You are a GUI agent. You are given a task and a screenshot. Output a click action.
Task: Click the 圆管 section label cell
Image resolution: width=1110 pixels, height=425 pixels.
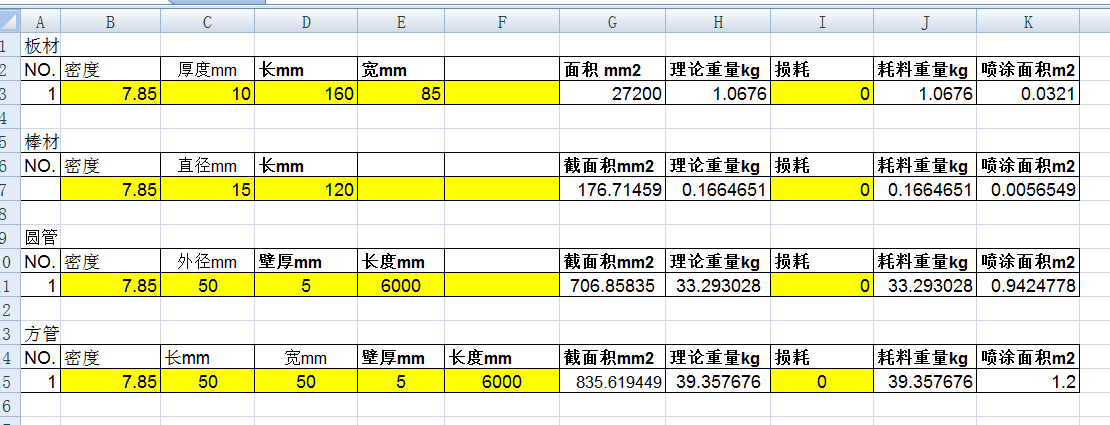(x=40, y=237)
